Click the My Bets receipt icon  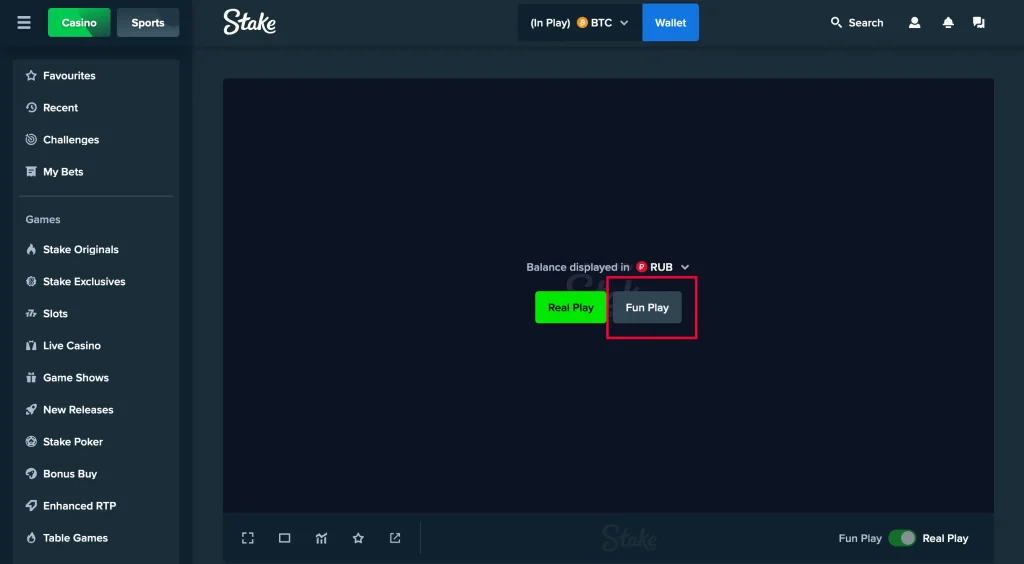point(31,172)
